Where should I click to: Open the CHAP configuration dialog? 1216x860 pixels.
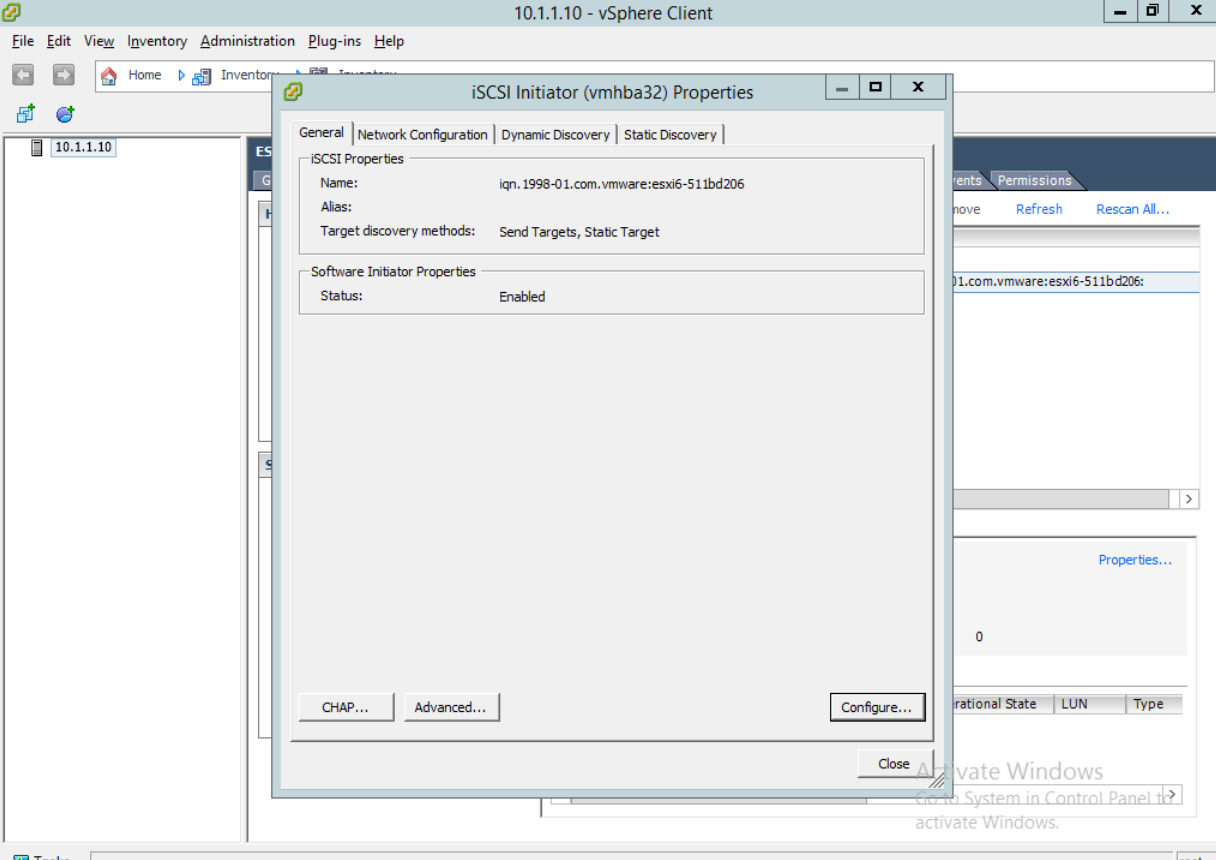(x=345, y=707)
